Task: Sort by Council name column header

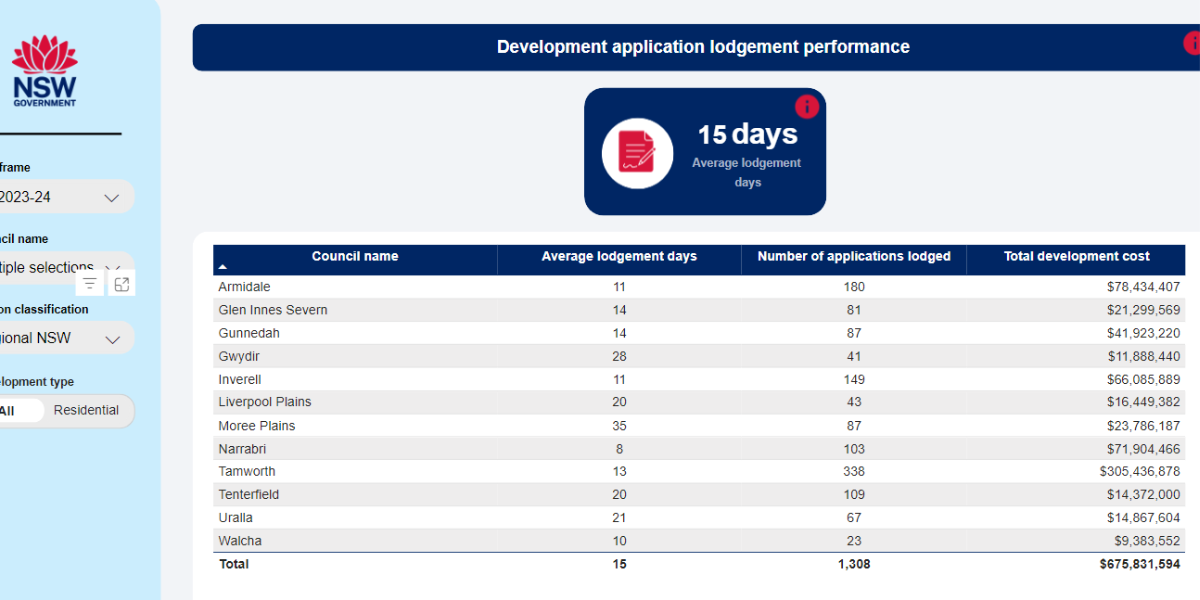Action: [x=355, y=257]
